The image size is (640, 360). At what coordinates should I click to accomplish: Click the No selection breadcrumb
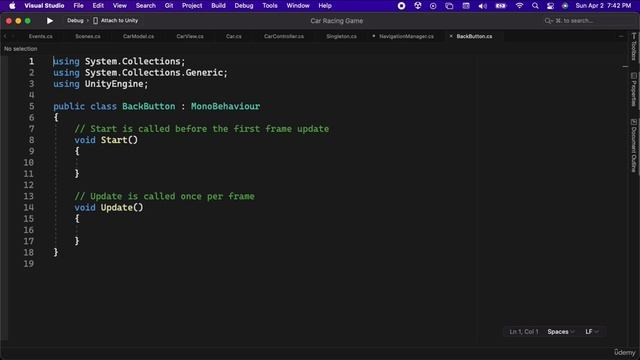(20, 49)
